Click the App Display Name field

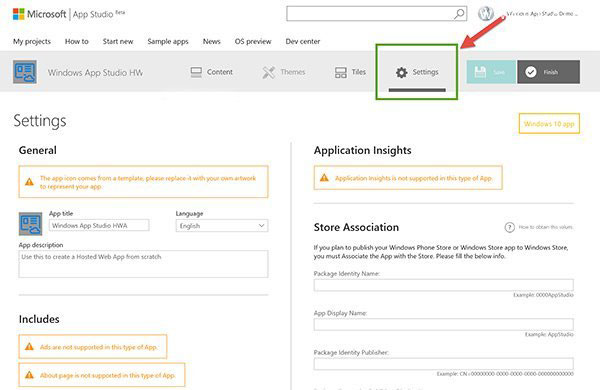click(x=443, y=324)
